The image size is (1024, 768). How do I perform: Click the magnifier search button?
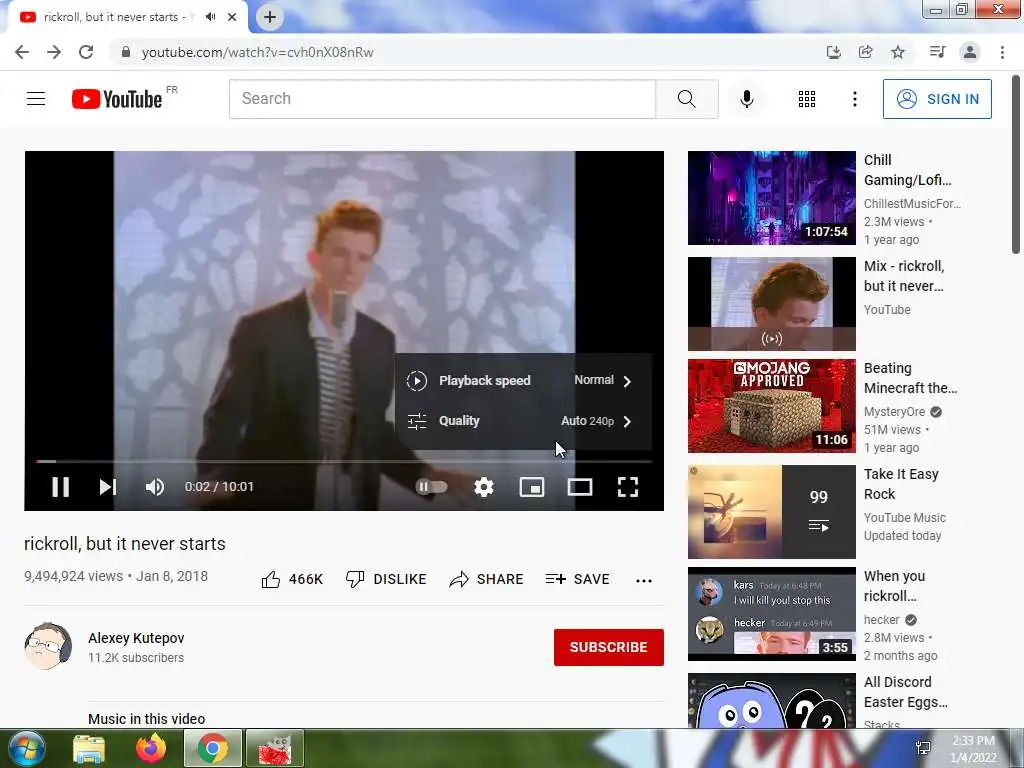coord(686,99)
